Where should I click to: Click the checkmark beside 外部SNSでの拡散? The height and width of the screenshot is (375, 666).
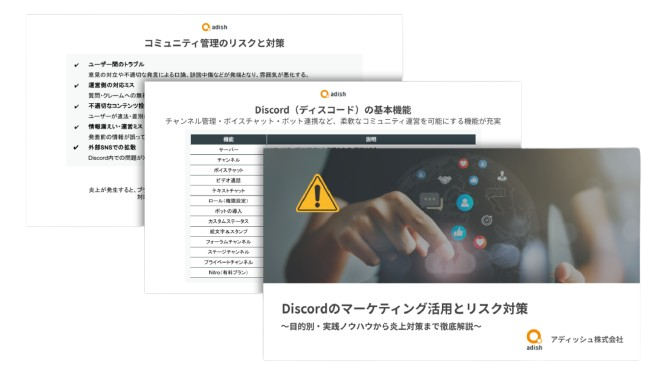(76, 148)
